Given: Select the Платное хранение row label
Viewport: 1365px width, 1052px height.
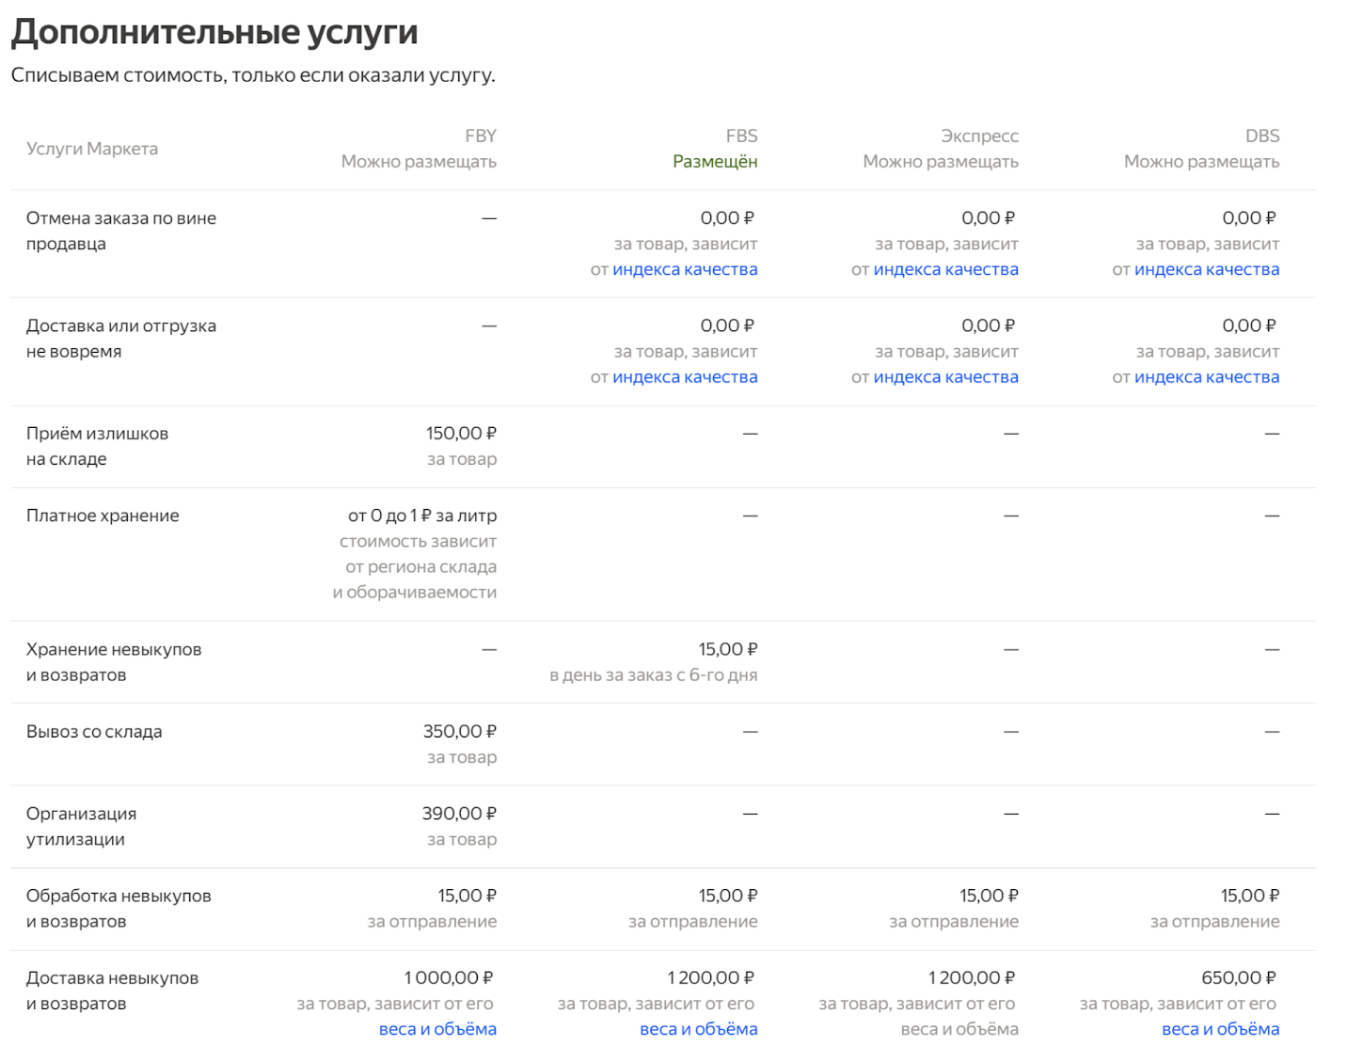Looking at the screenshot, I should coord(103,516).
